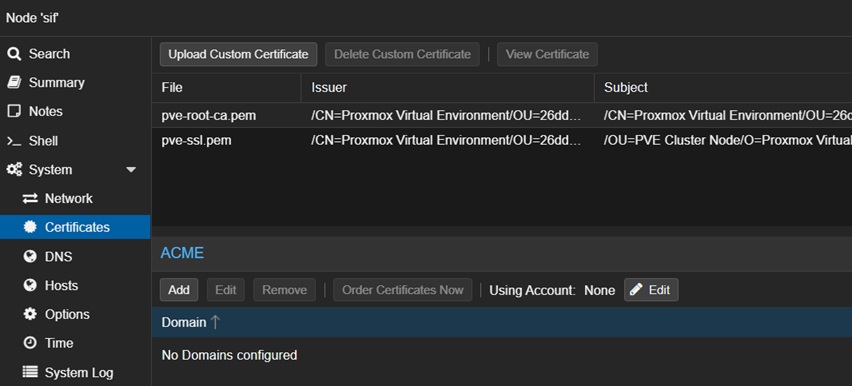Viewport: 852px width, 386px height.
Task: Click the Shell terminal prompt icon
Action: coord(14,141)
